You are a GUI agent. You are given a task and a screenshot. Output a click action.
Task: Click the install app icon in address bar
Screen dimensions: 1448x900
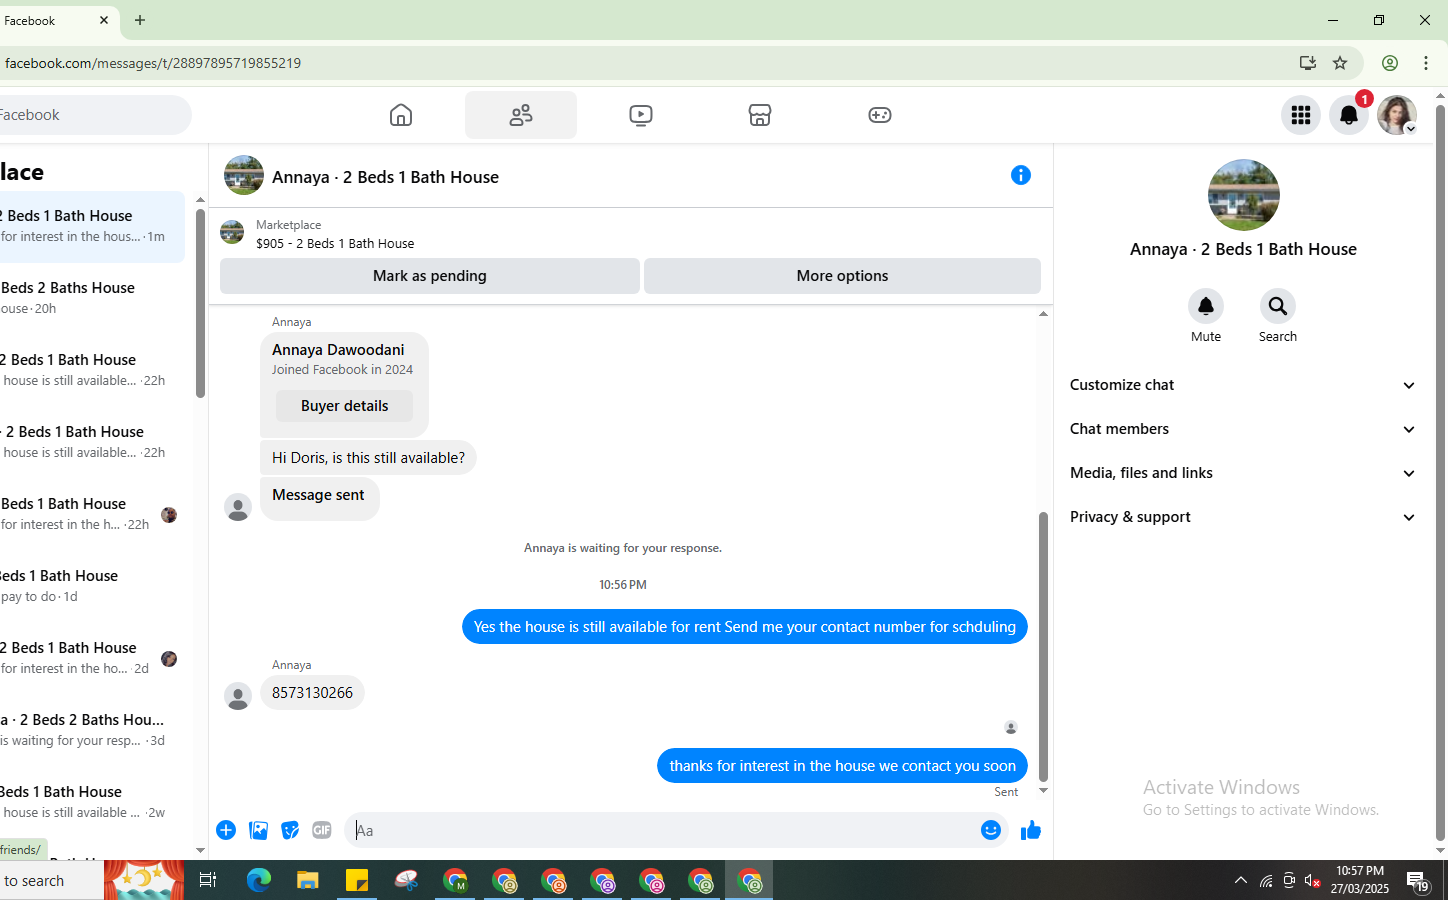pyautogui.click(x=1307, y=63)
